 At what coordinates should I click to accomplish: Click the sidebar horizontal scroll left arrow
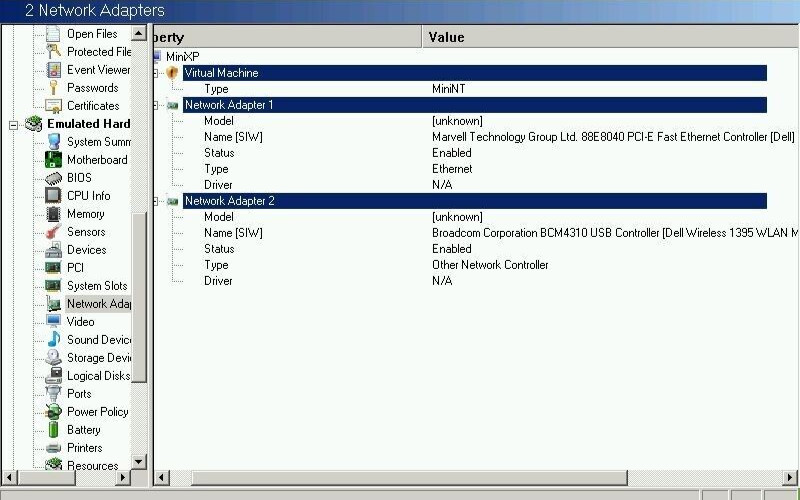pyautogui.click(x=9, y=478)
